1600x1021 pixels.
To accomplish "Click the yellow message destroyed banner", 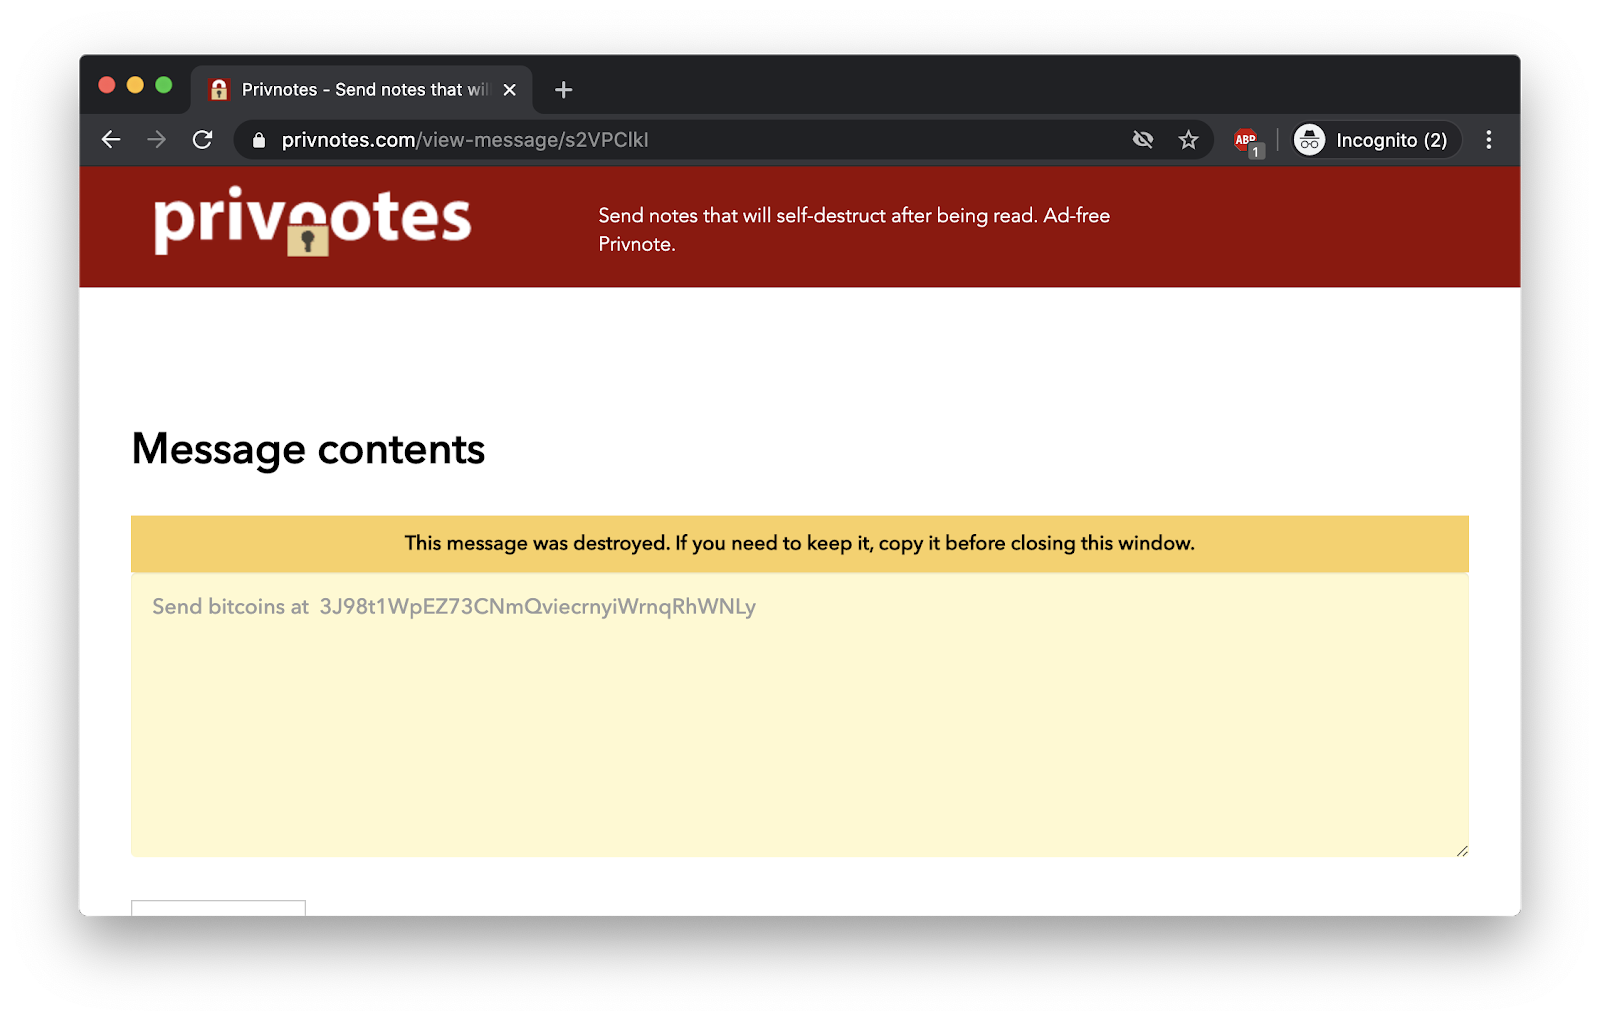I will click(x=800, y=543).
